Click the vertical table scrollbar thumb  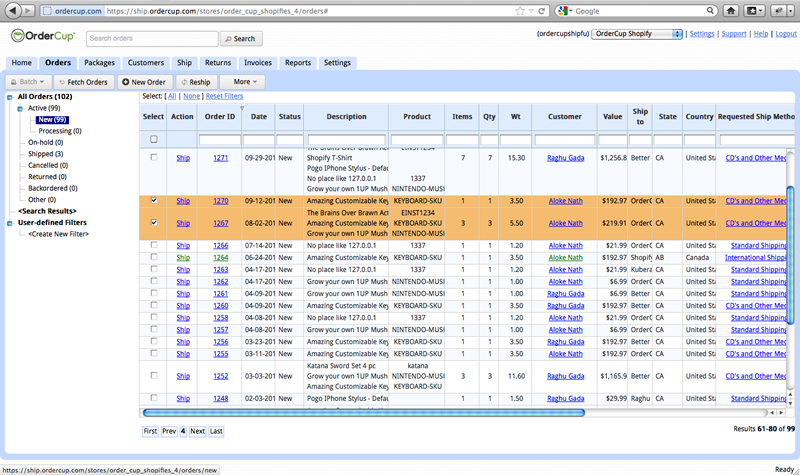pos(790,255)
